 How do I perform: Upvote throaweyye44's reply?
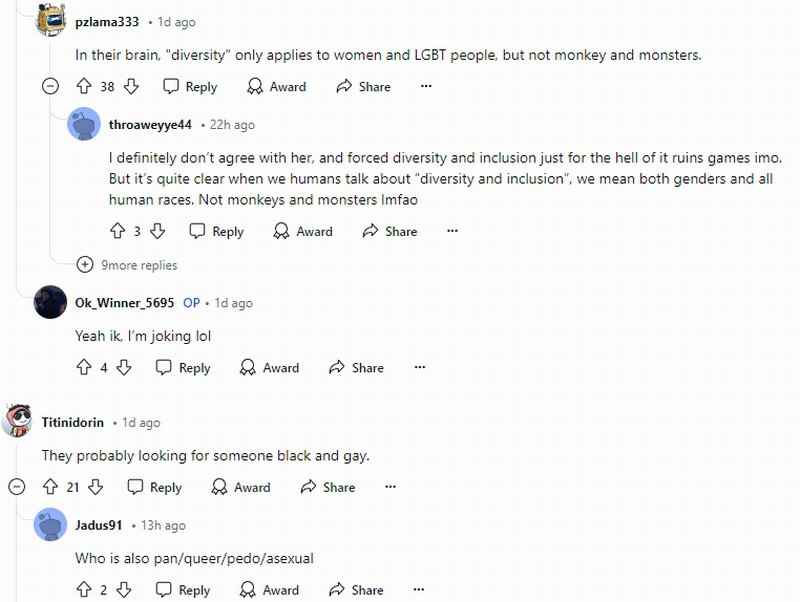click(x=117, y=231)
